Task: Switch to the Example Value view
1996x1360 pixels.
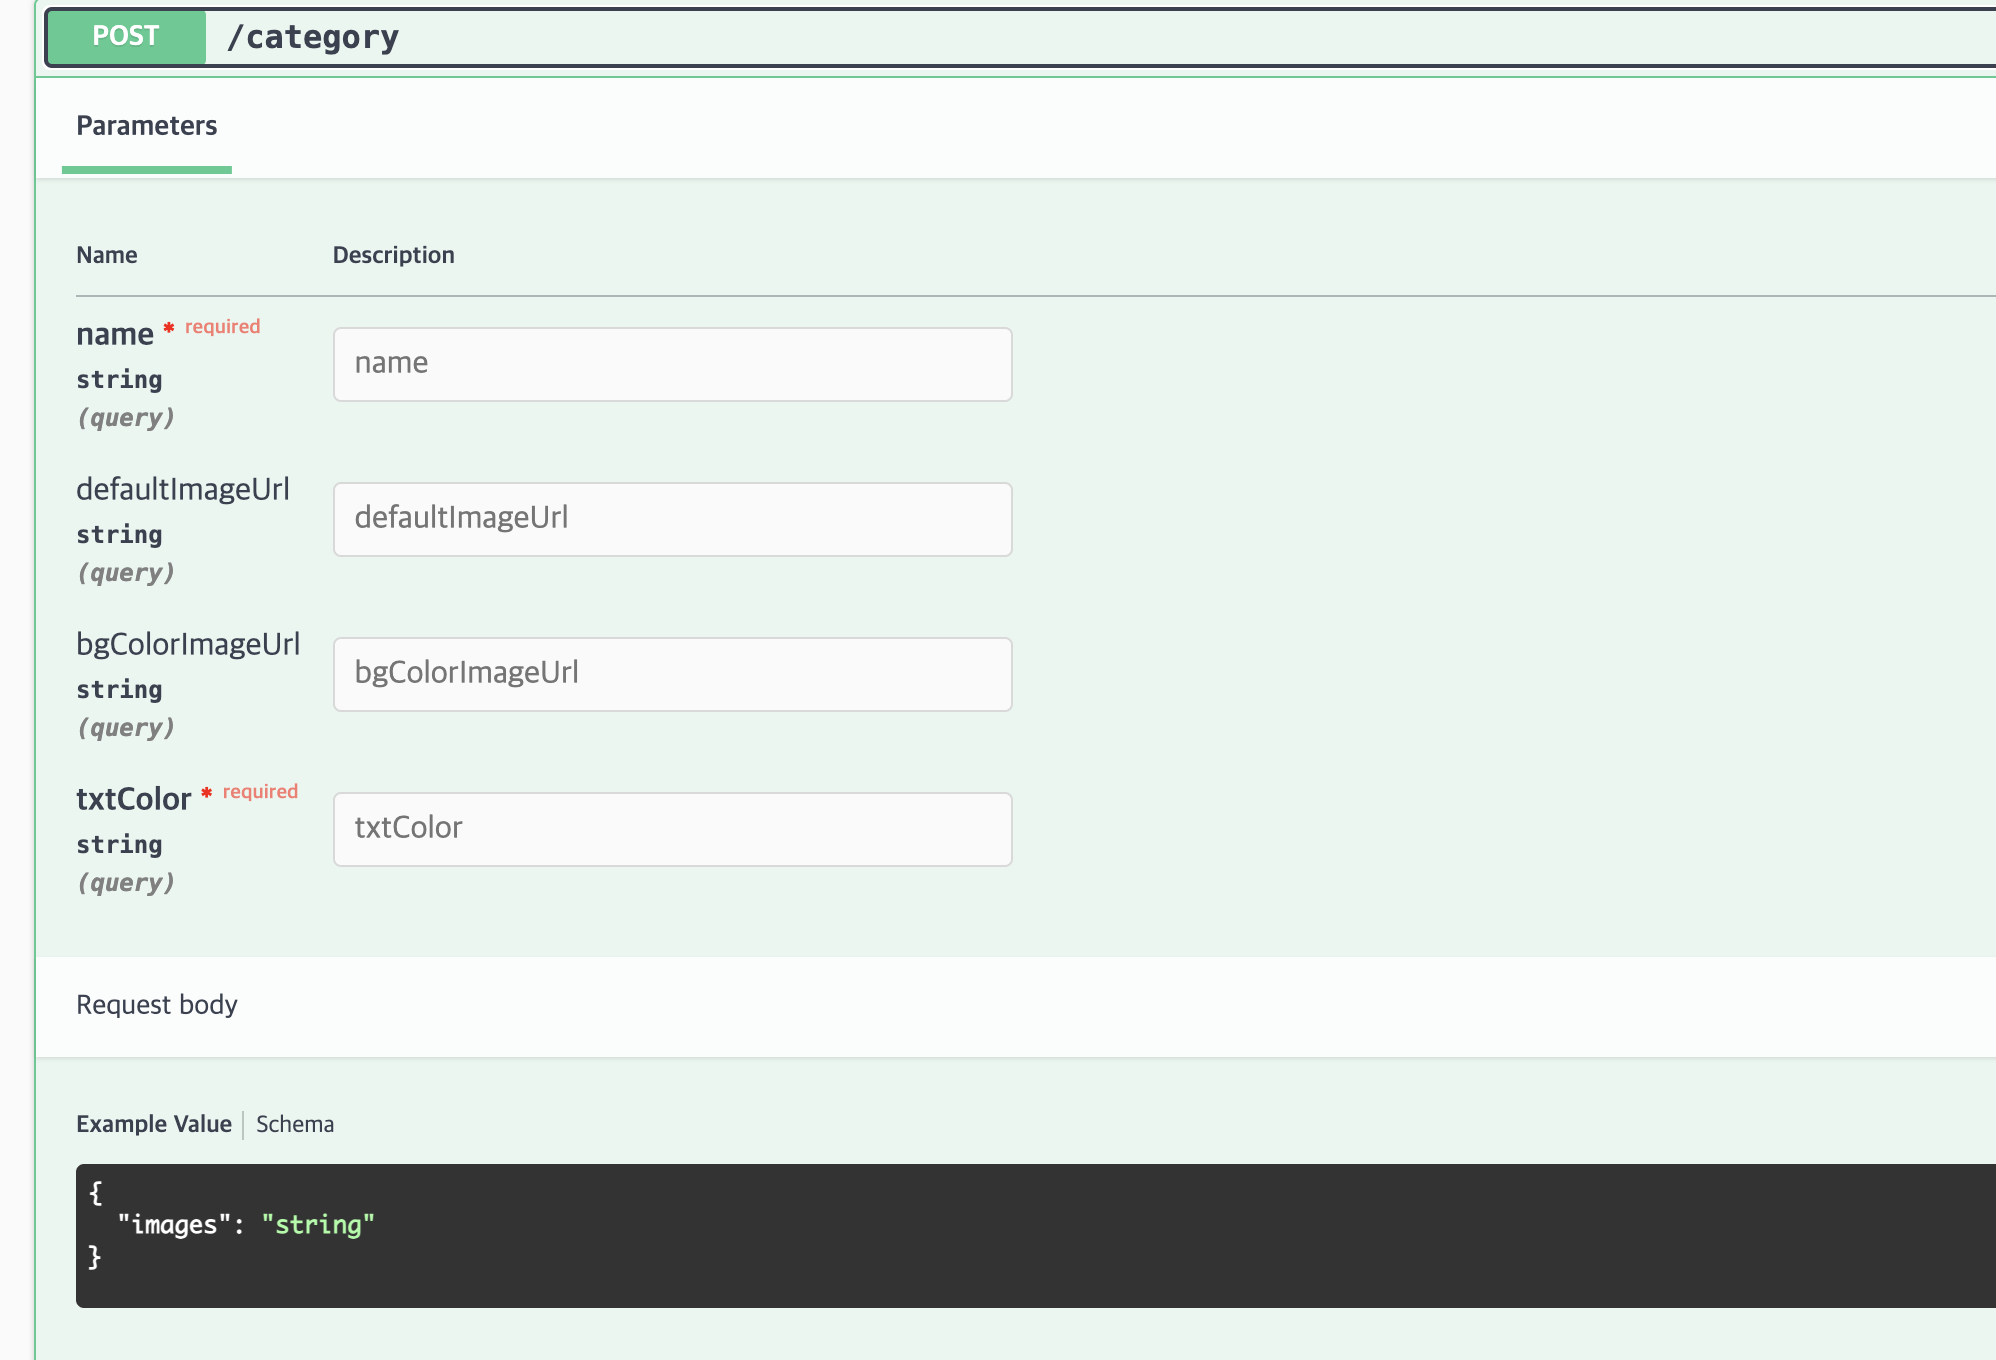Action: click(x=154, y=1124)
